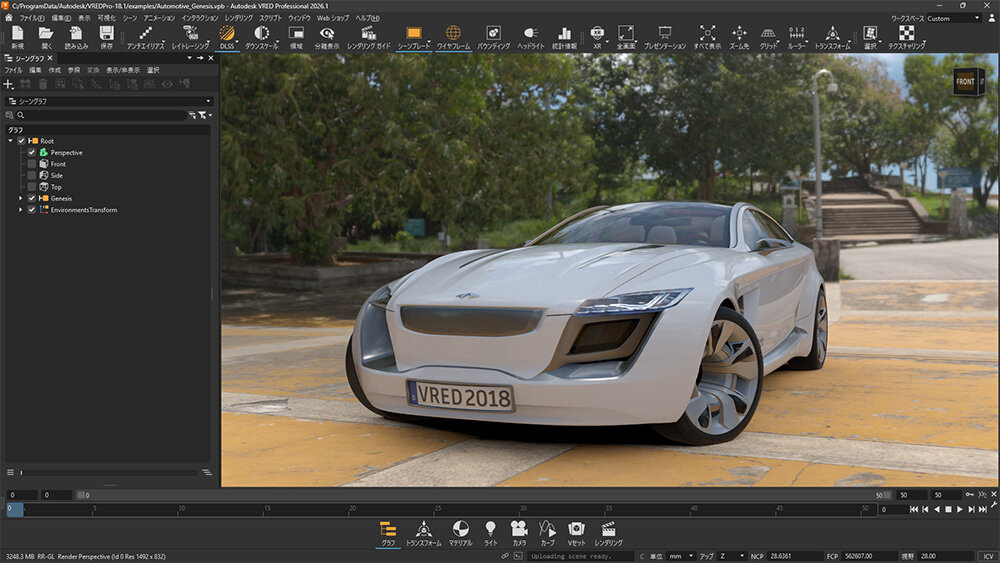Open the mm unit dropdown
Viewport: 1000px width, 563px height.
(680, 556)
